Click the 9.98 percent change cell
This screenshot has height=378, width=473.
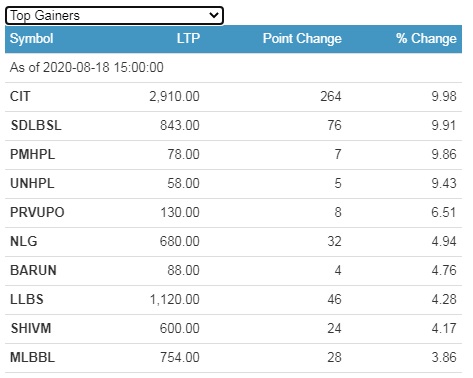[444, 97]
